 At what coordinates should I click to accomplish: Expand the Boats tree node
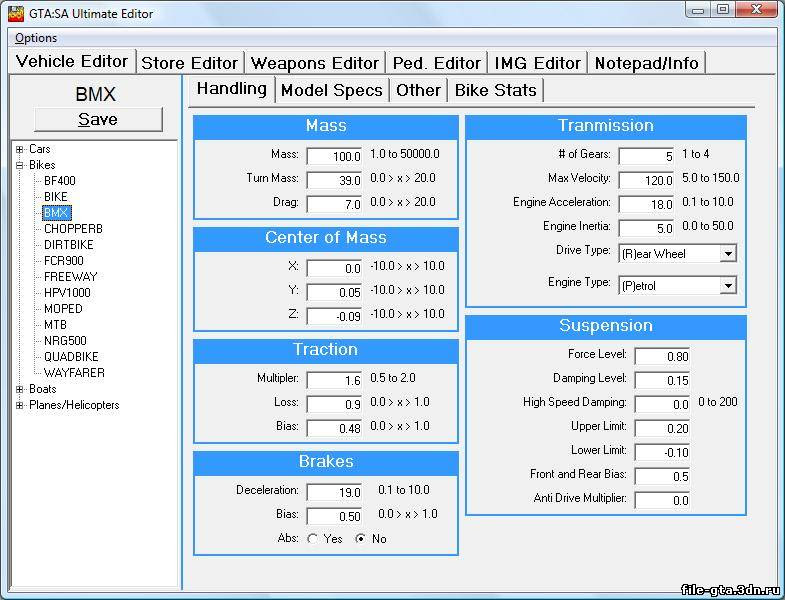pyautogui.click(x=19, y=389)
